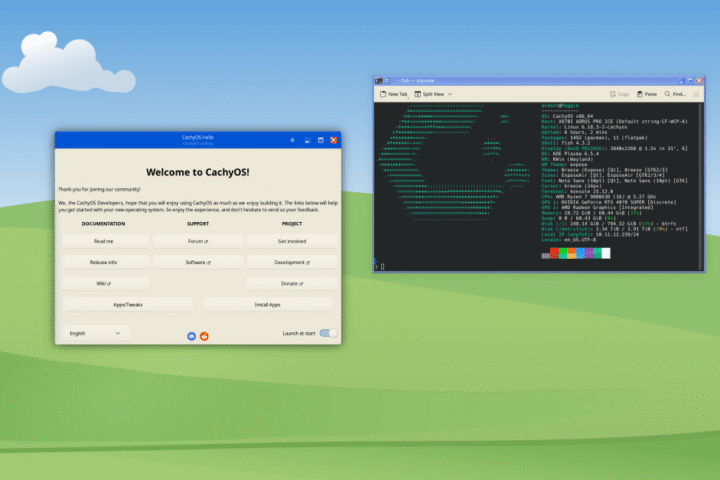Viewport: 720px width, 480px height.
Task: Click the 'OS: CachyOS x86_64' line
Action: tap(567, 116)
